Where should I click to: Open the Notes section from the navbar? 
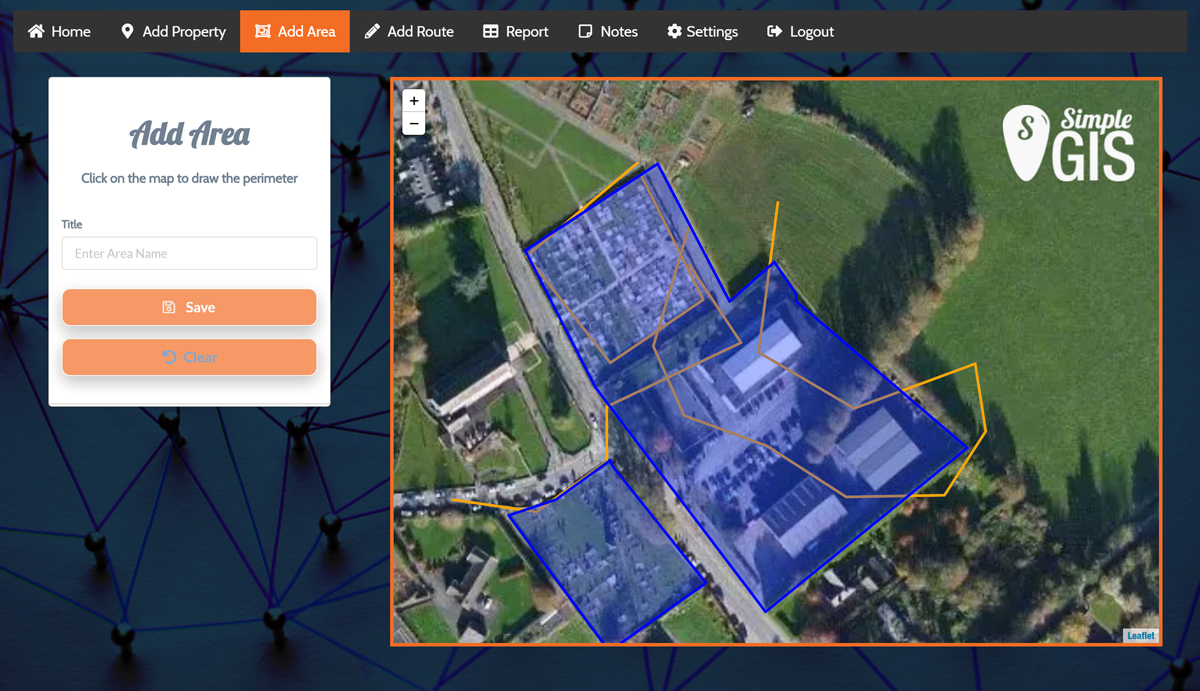(607, 31)
